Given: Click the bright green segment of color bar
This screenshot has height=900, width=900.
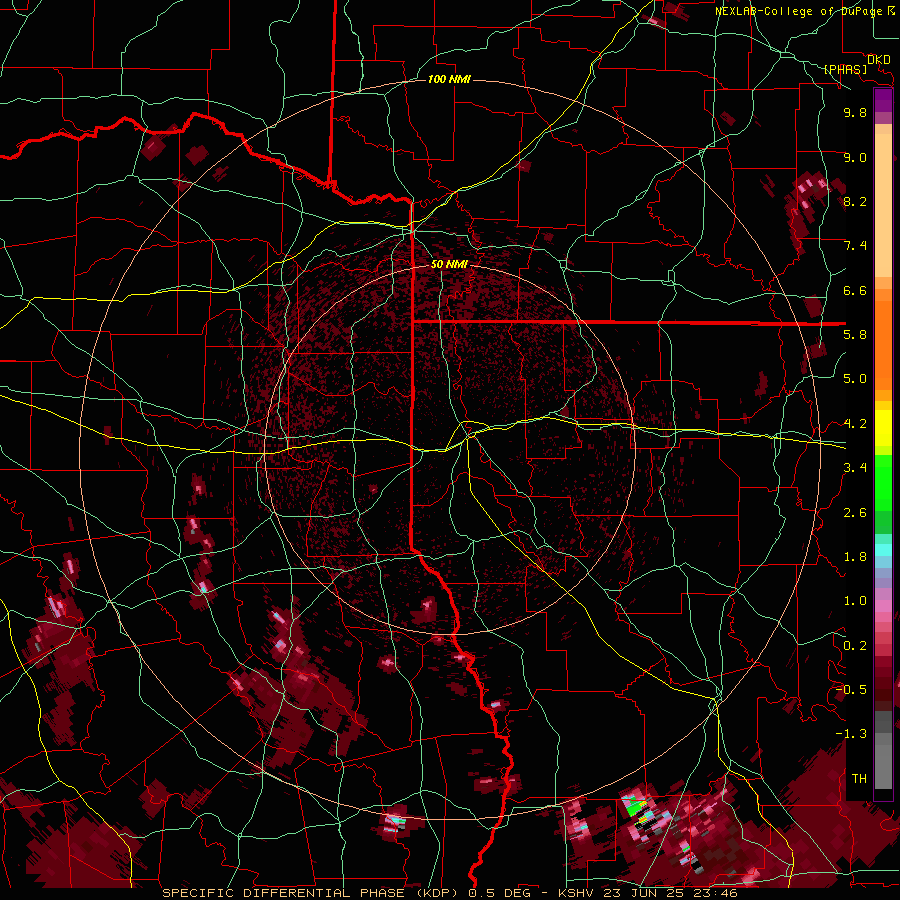Looking at the screenshot, I should [x=883, y=483].
